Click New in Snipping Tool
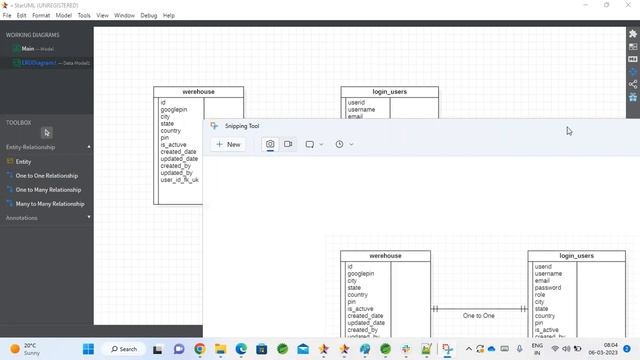 click(x=228, y=144)
